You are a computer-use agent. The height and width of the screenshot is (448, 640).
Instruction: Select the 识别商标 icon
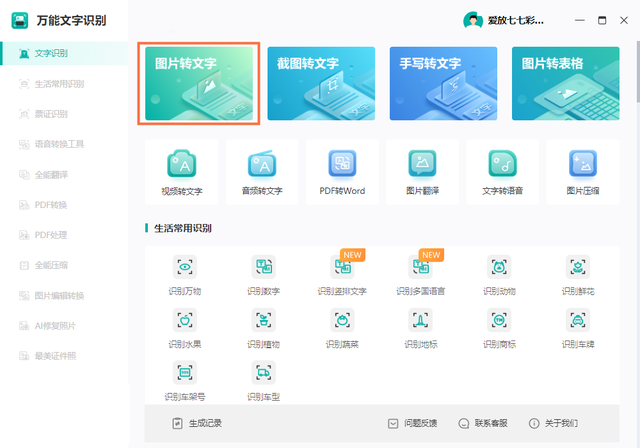tap(499, 320)
